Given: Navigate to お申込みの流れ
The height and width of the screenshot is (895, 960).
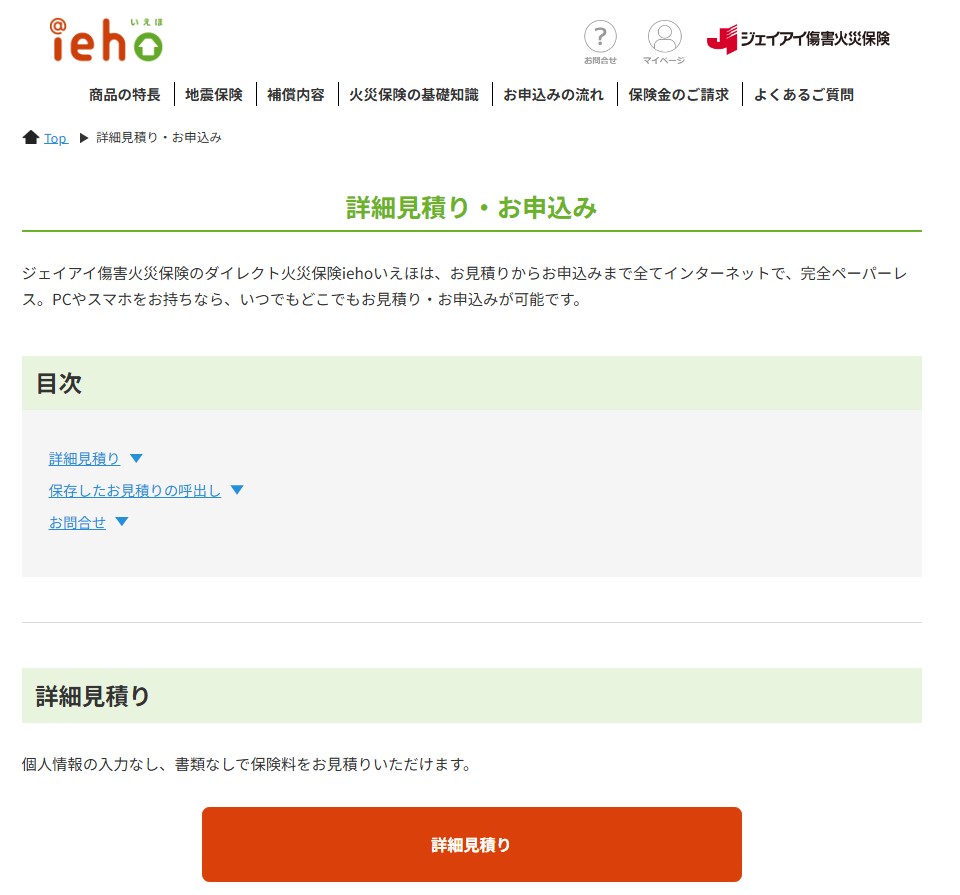Looking at the screenshot, I should point(554,95).
